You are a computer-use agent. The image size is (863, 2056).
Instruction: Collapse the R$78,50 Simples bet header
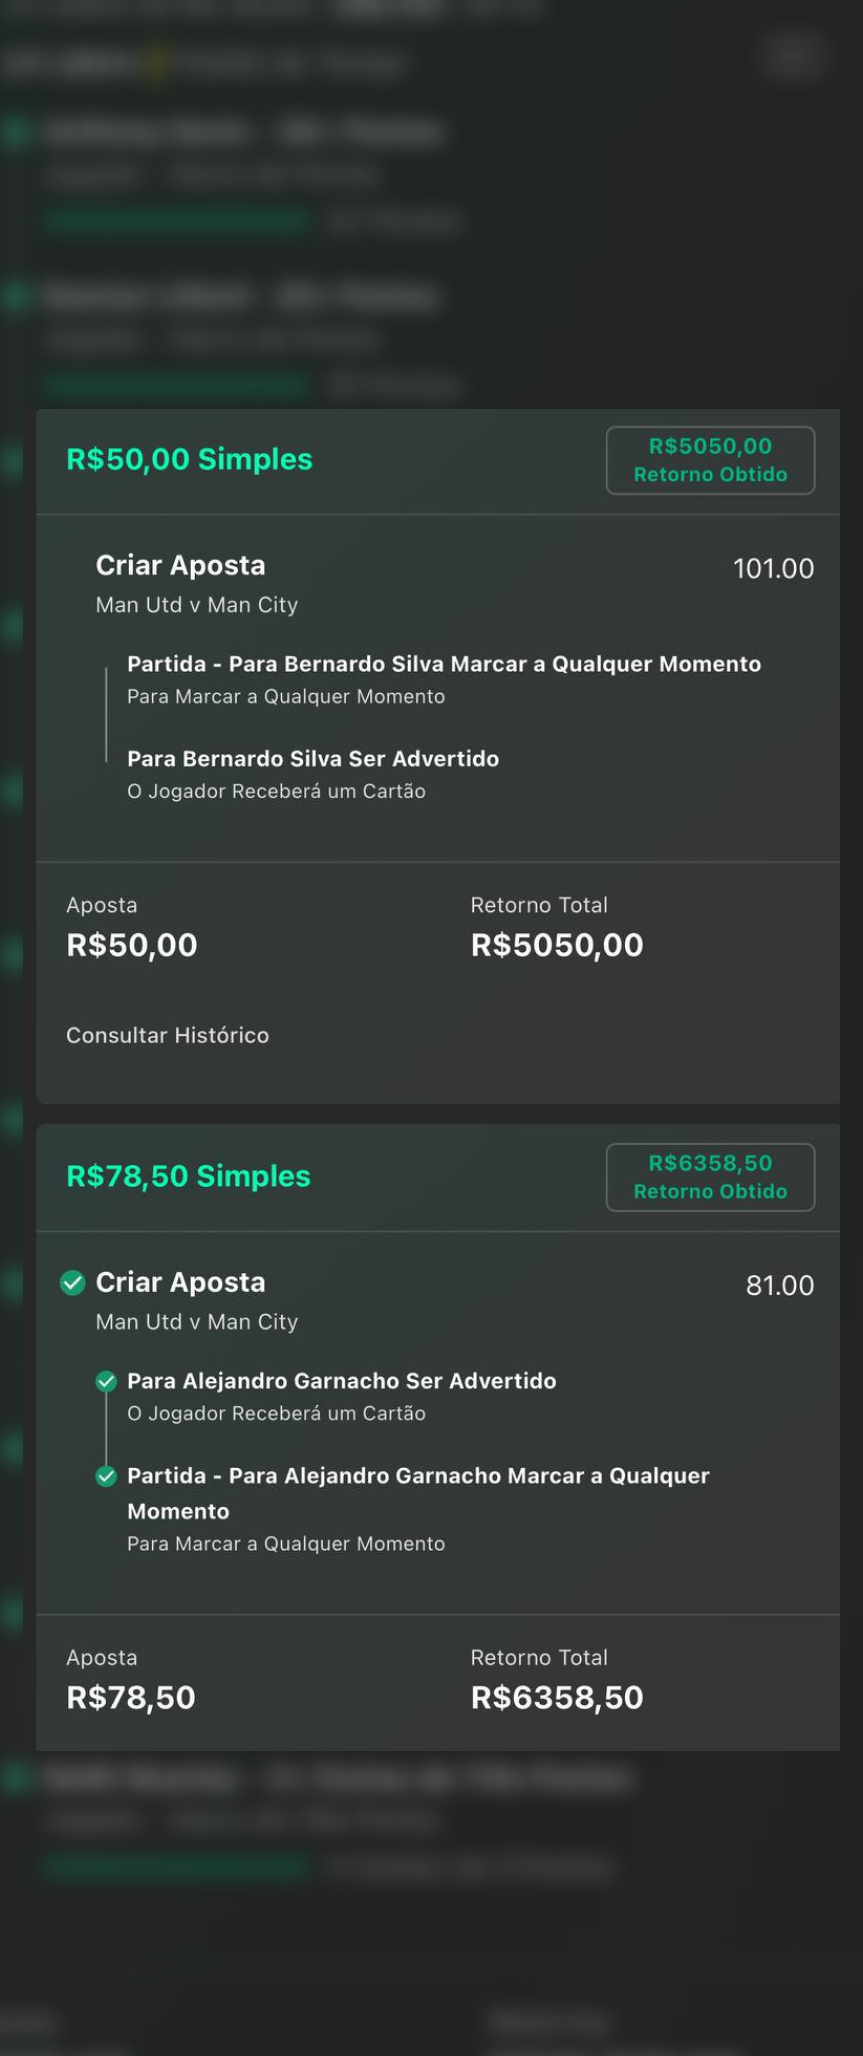click(188, 1176)
